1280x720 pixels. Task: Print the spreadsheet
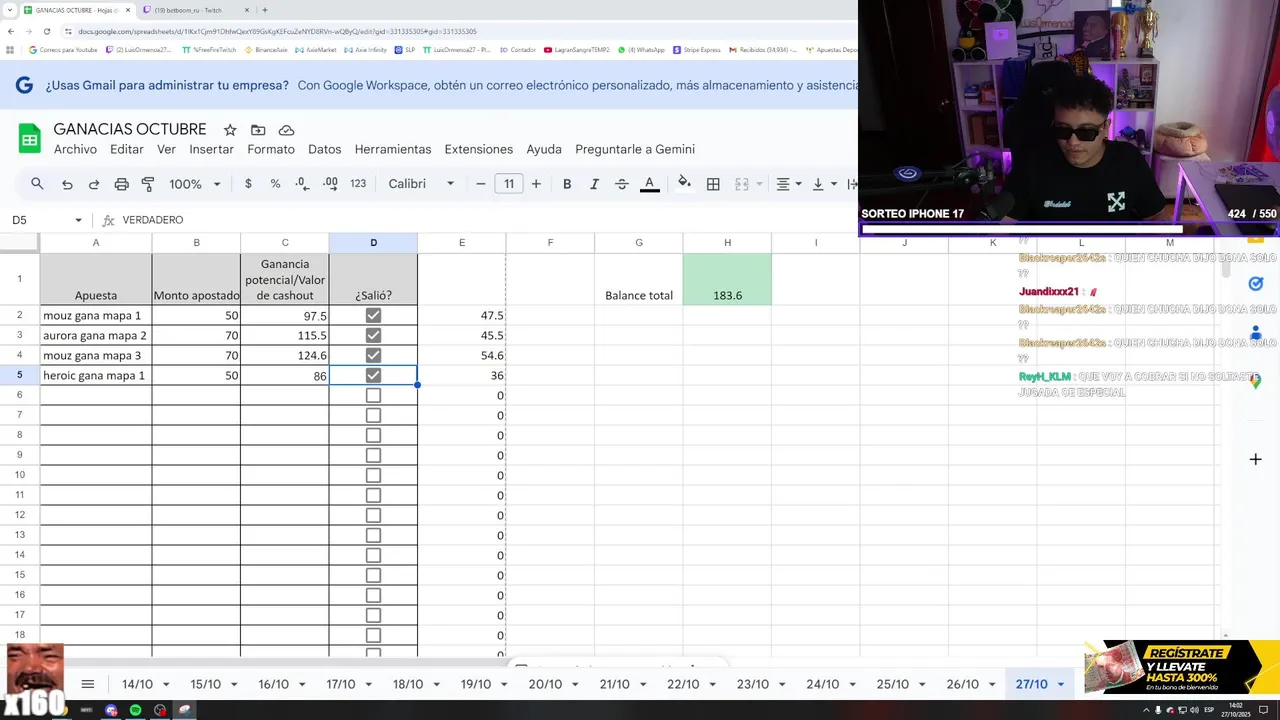[121, 184]
